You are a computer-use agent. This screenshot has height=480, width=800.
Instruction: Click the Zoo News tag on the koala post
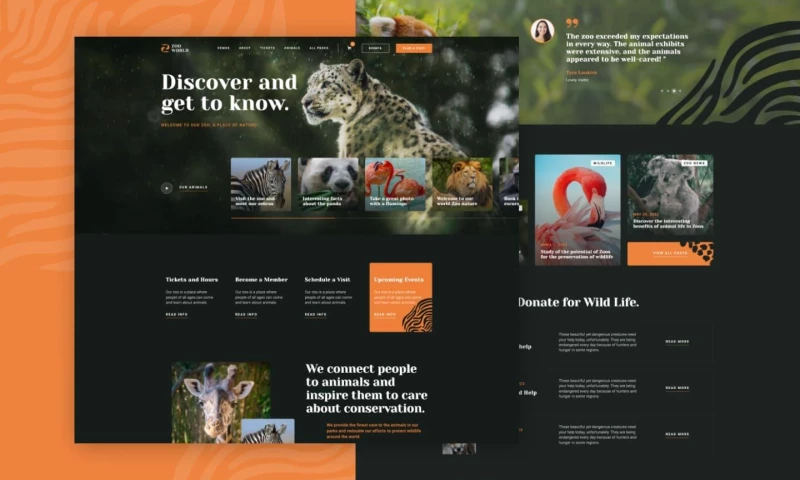click(694, 163)
